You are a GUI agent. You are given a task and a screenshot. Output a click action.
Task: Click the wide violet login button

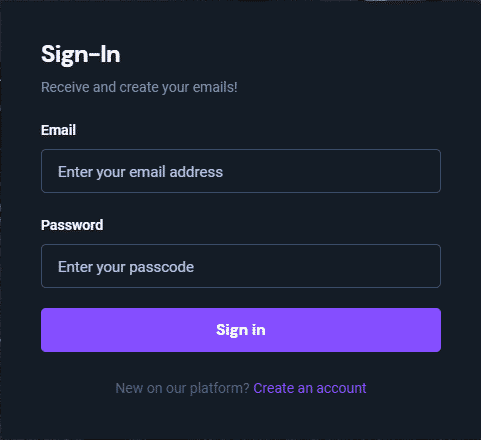[x=241, y=330]
